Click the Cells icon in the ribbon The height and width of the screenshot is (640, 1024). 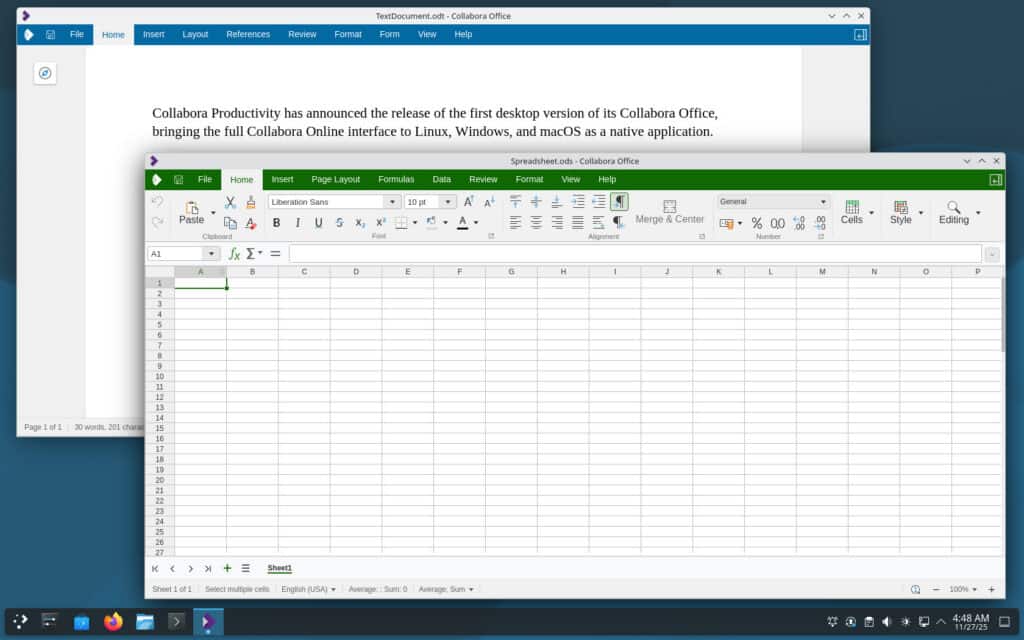pyautogui.click(x=851, y=212)
